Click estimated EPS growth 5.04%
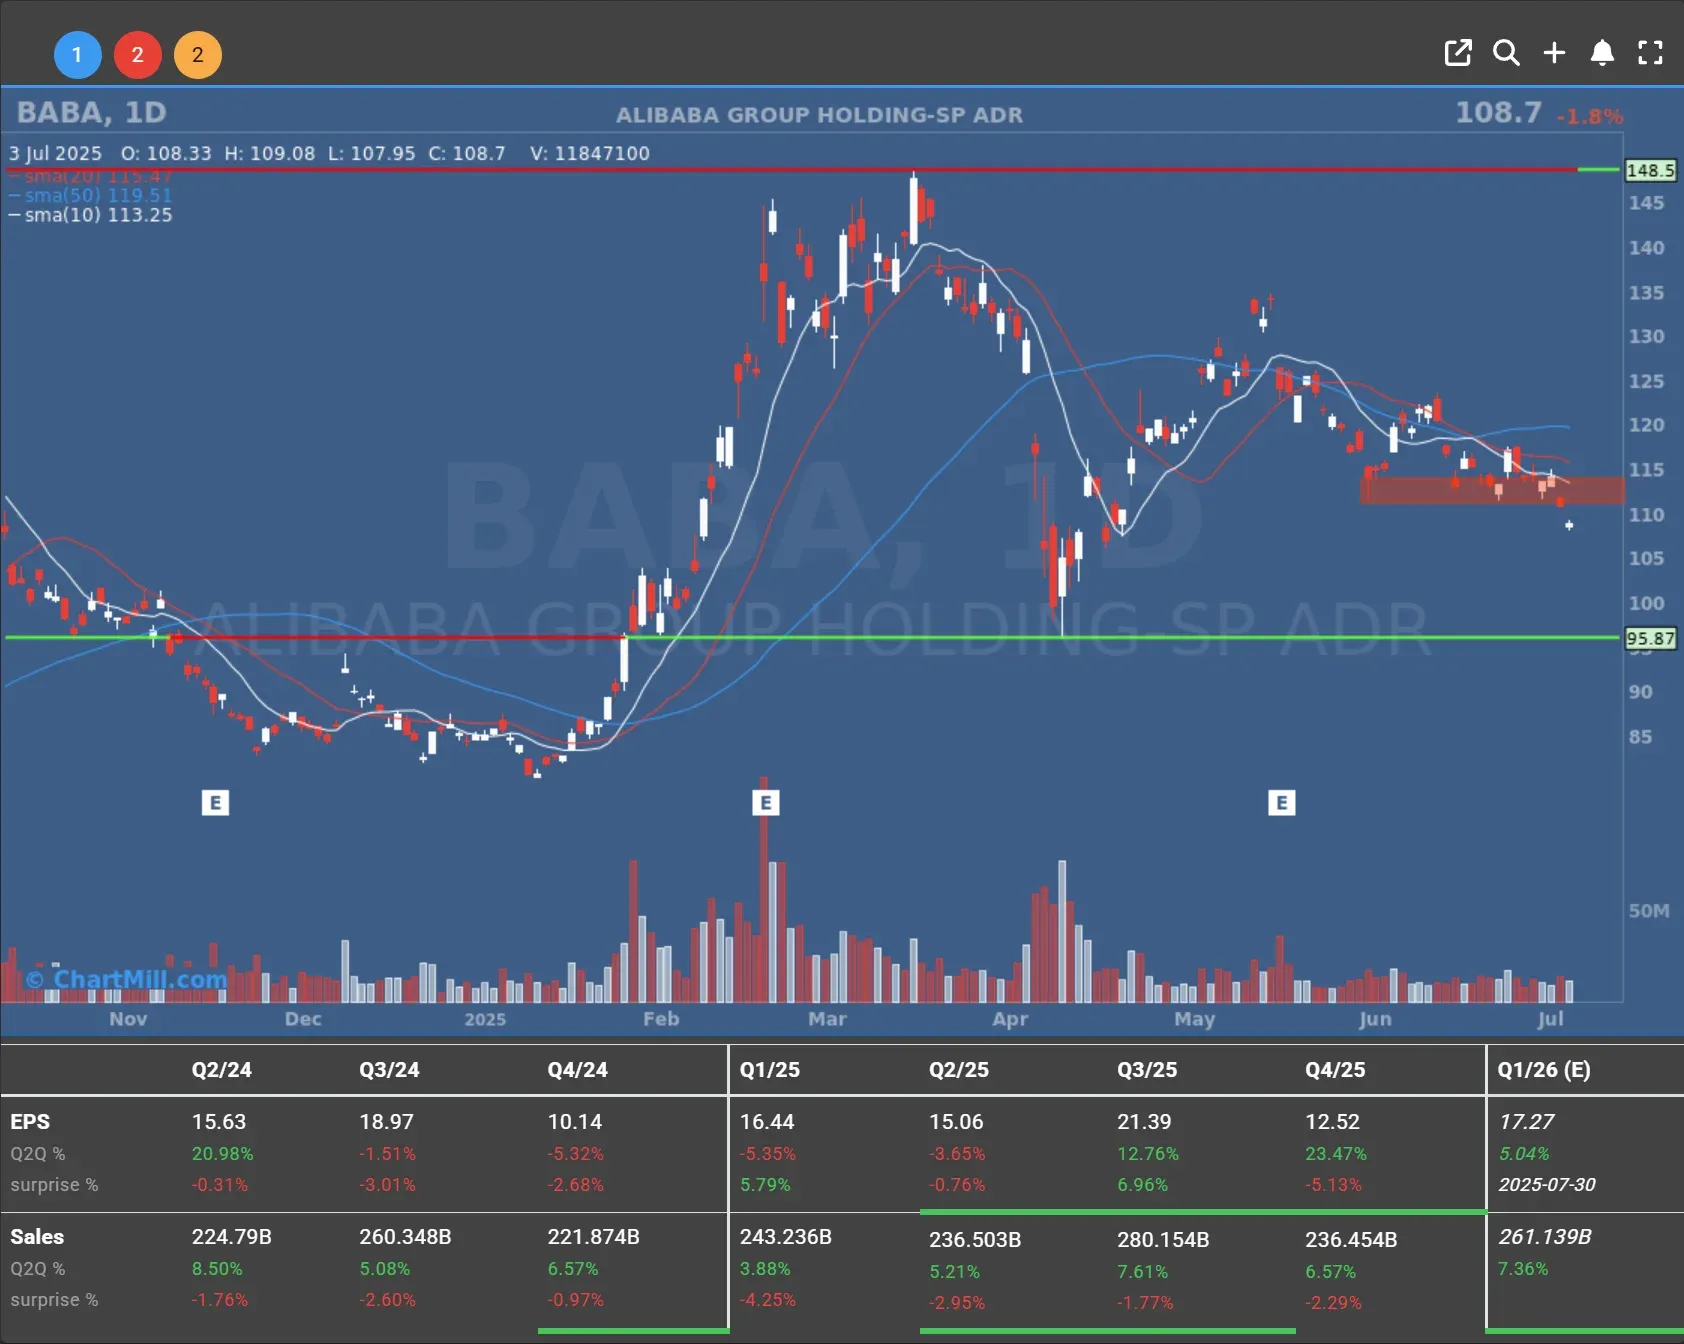The image size is (1684, 1344). 1523,1154
